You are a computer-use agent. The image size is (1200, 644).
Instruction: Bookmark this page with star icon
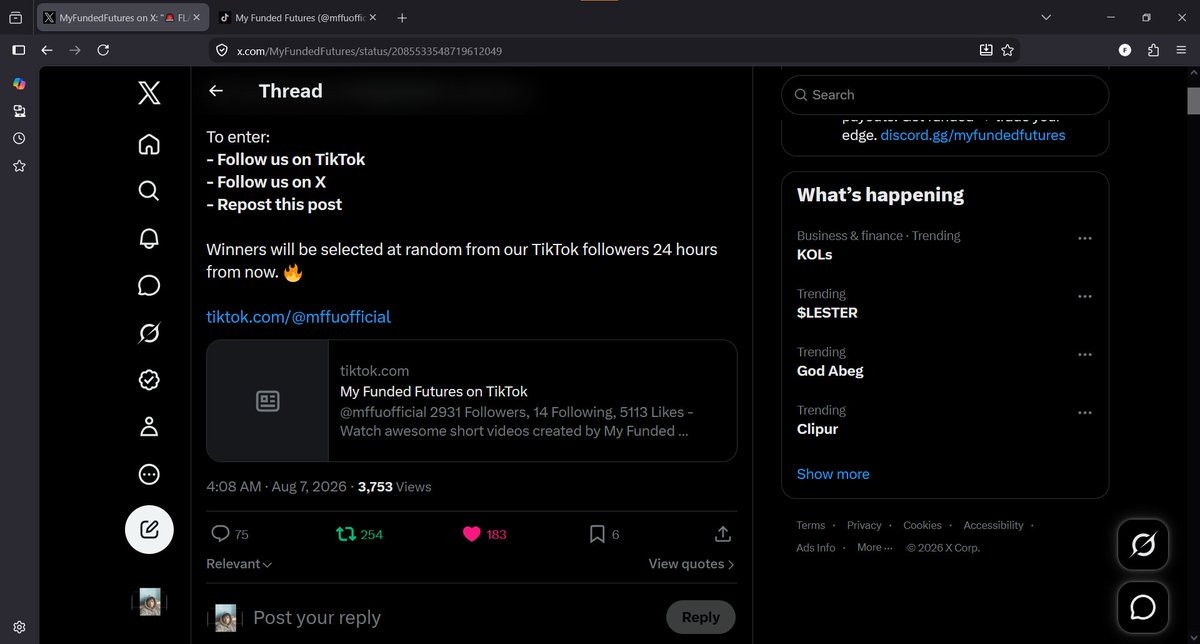(x=1007, y=50)
